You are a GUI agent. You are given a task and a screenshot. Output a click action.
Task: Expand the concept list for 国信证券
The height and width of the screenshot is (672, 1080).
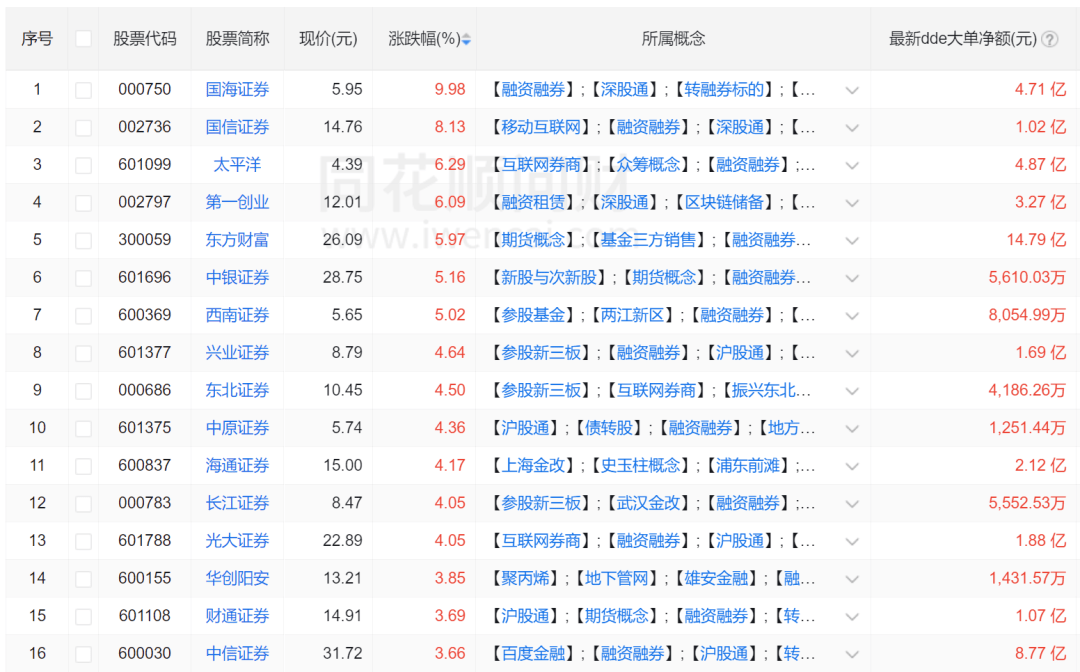pyautogui.click(x=852, y=127)
